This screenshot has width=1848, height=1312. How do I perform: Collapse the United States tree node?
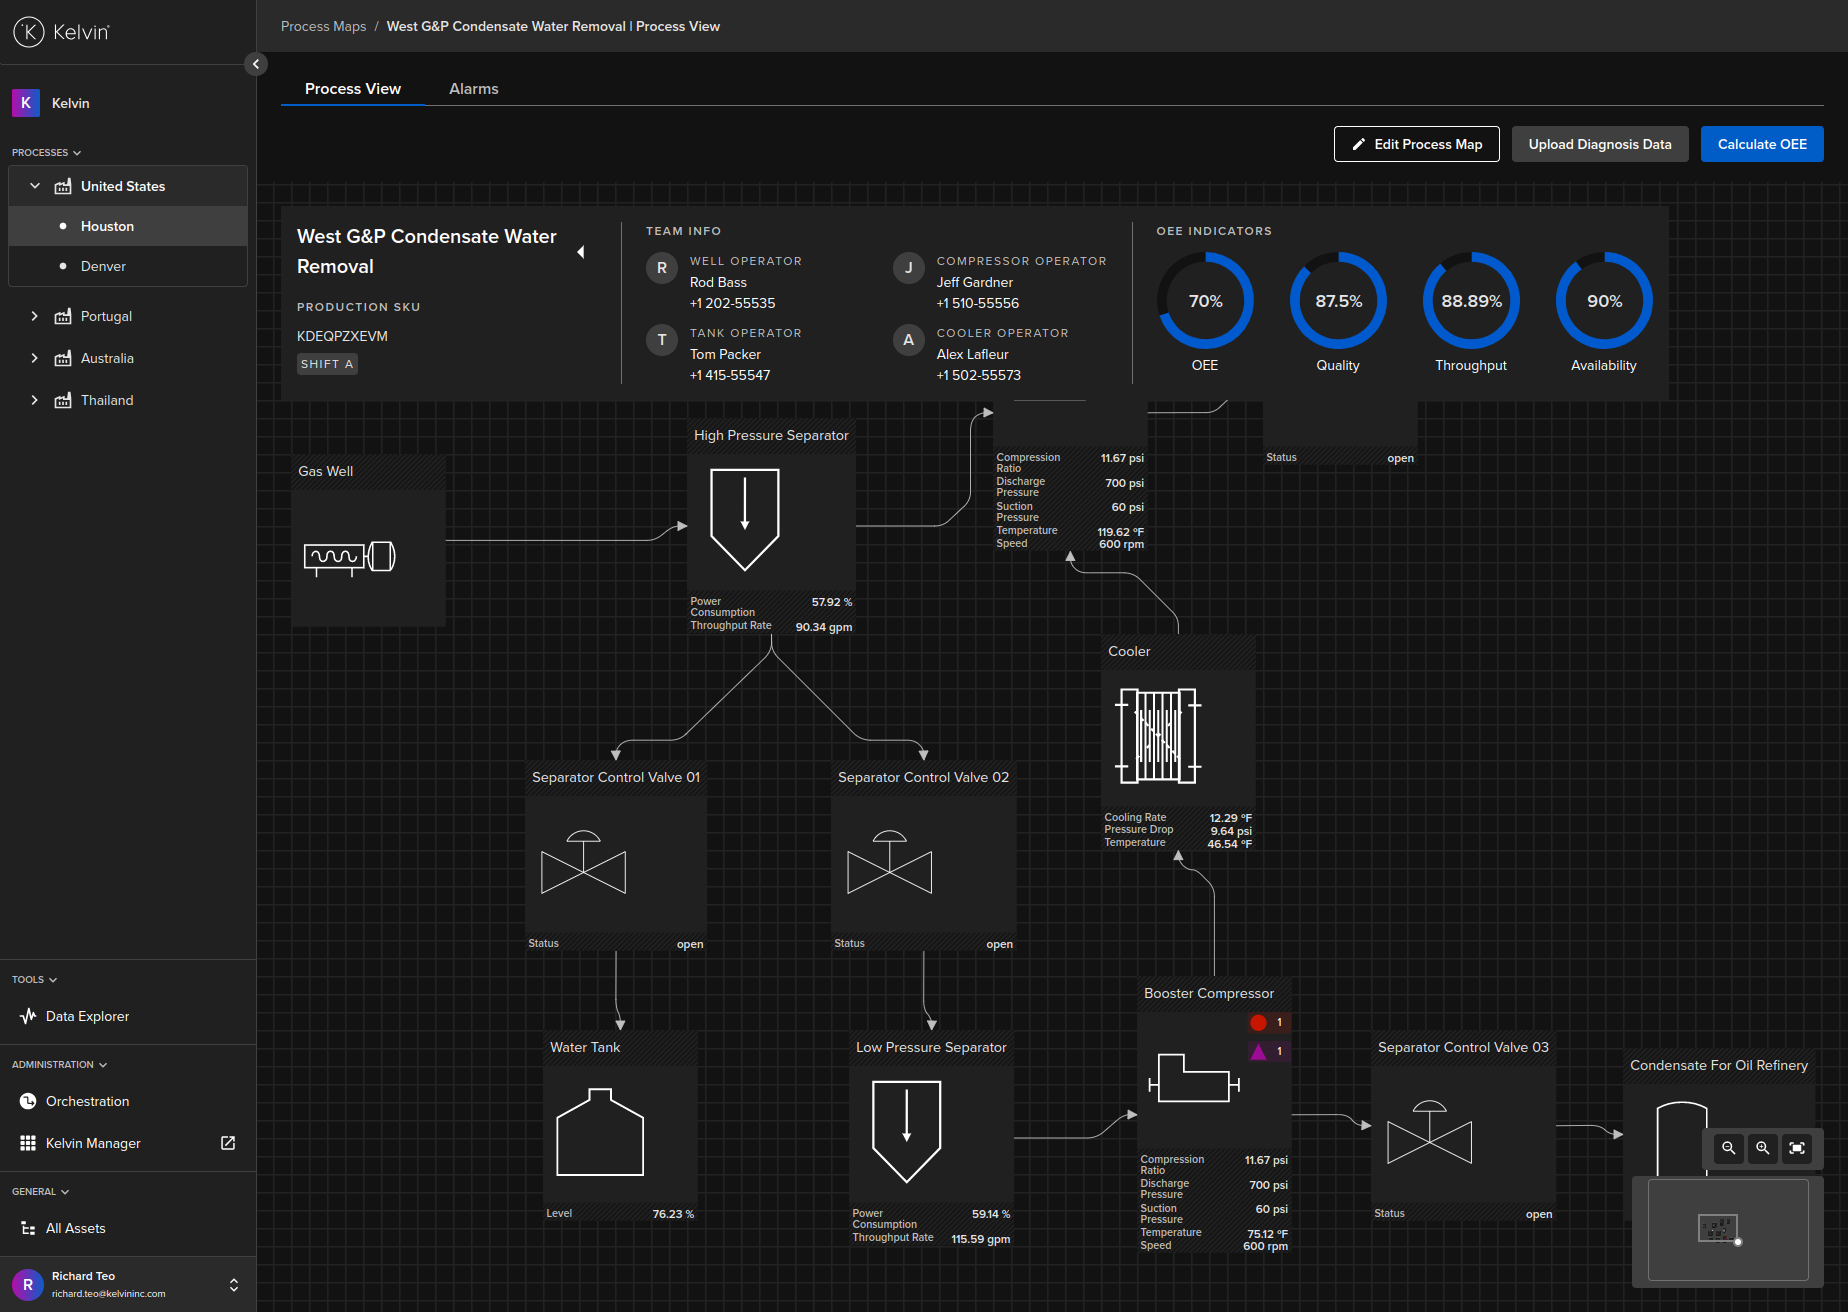35,185
